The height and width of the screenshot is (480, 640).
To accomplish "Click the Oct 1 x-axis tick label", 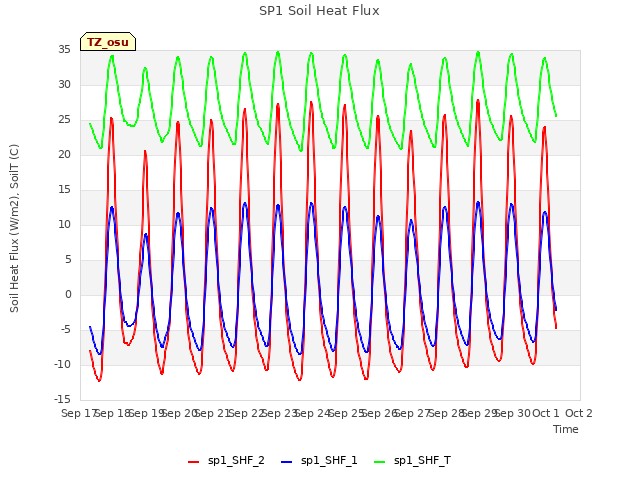I will click(546, 413).
